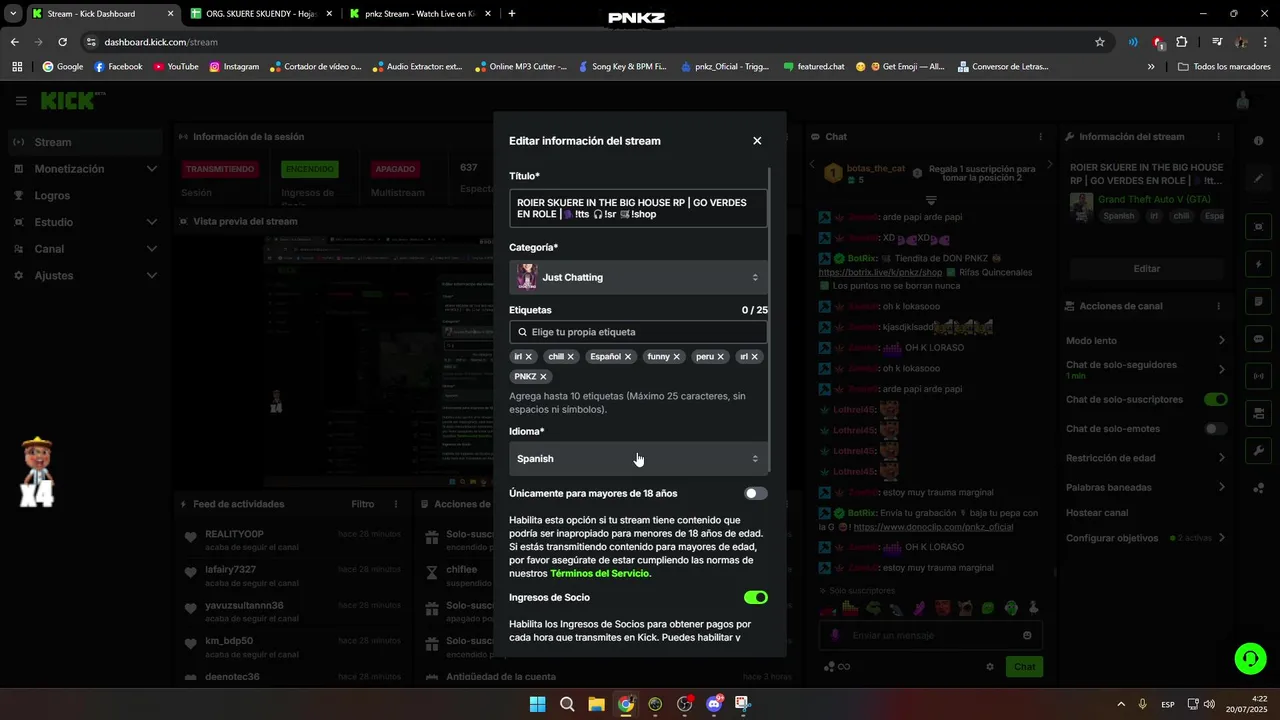Image resolution: width=1280 pixels, height=720 pixels.
Task: Open the Categoría dropdown showing Just Chatting
Action: (638, 277)
